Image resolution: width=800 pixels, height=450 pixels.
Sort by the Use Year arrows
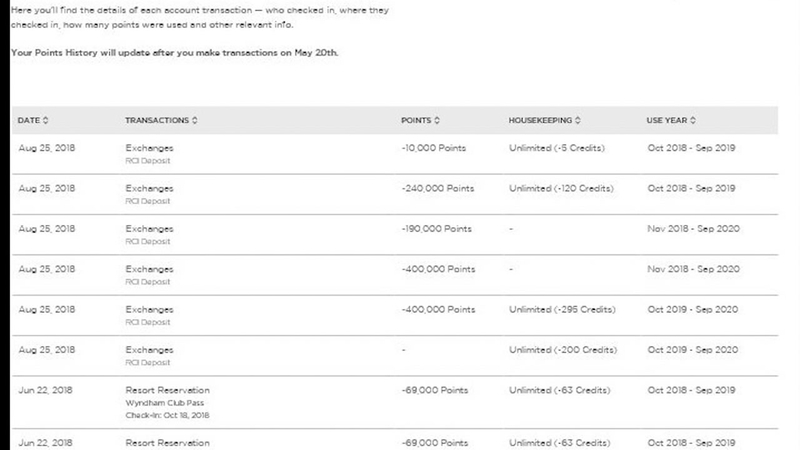coord(693,120)
